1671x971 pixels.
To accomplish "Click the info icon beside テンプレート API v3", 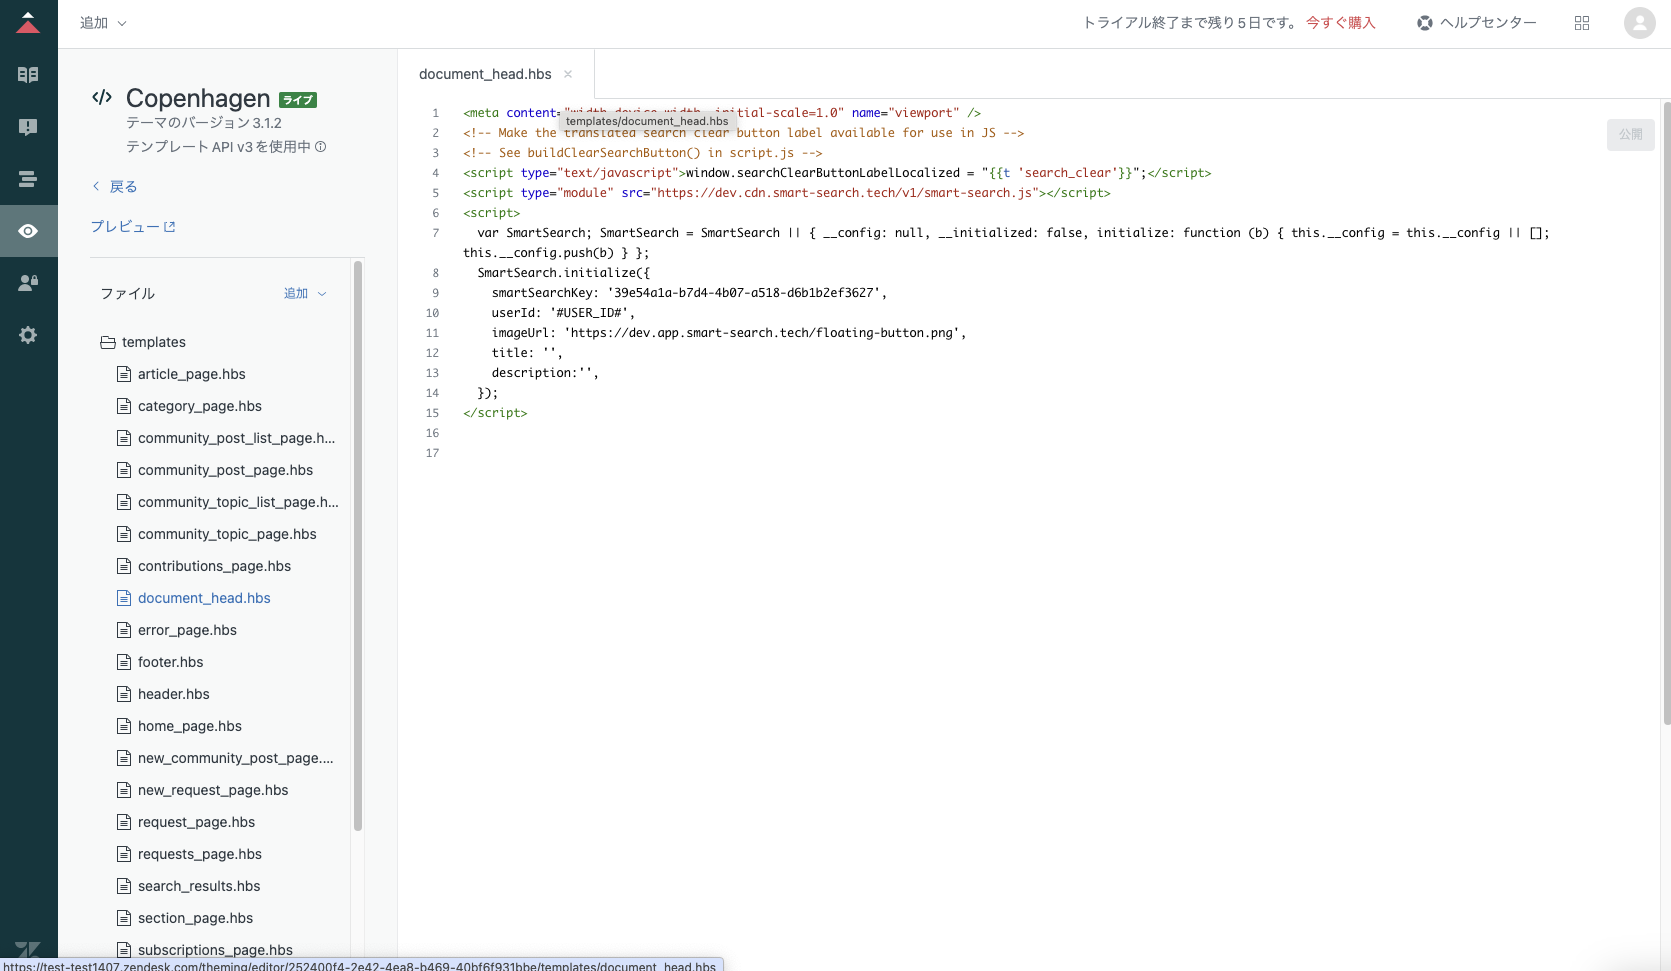I will point(321,147).
